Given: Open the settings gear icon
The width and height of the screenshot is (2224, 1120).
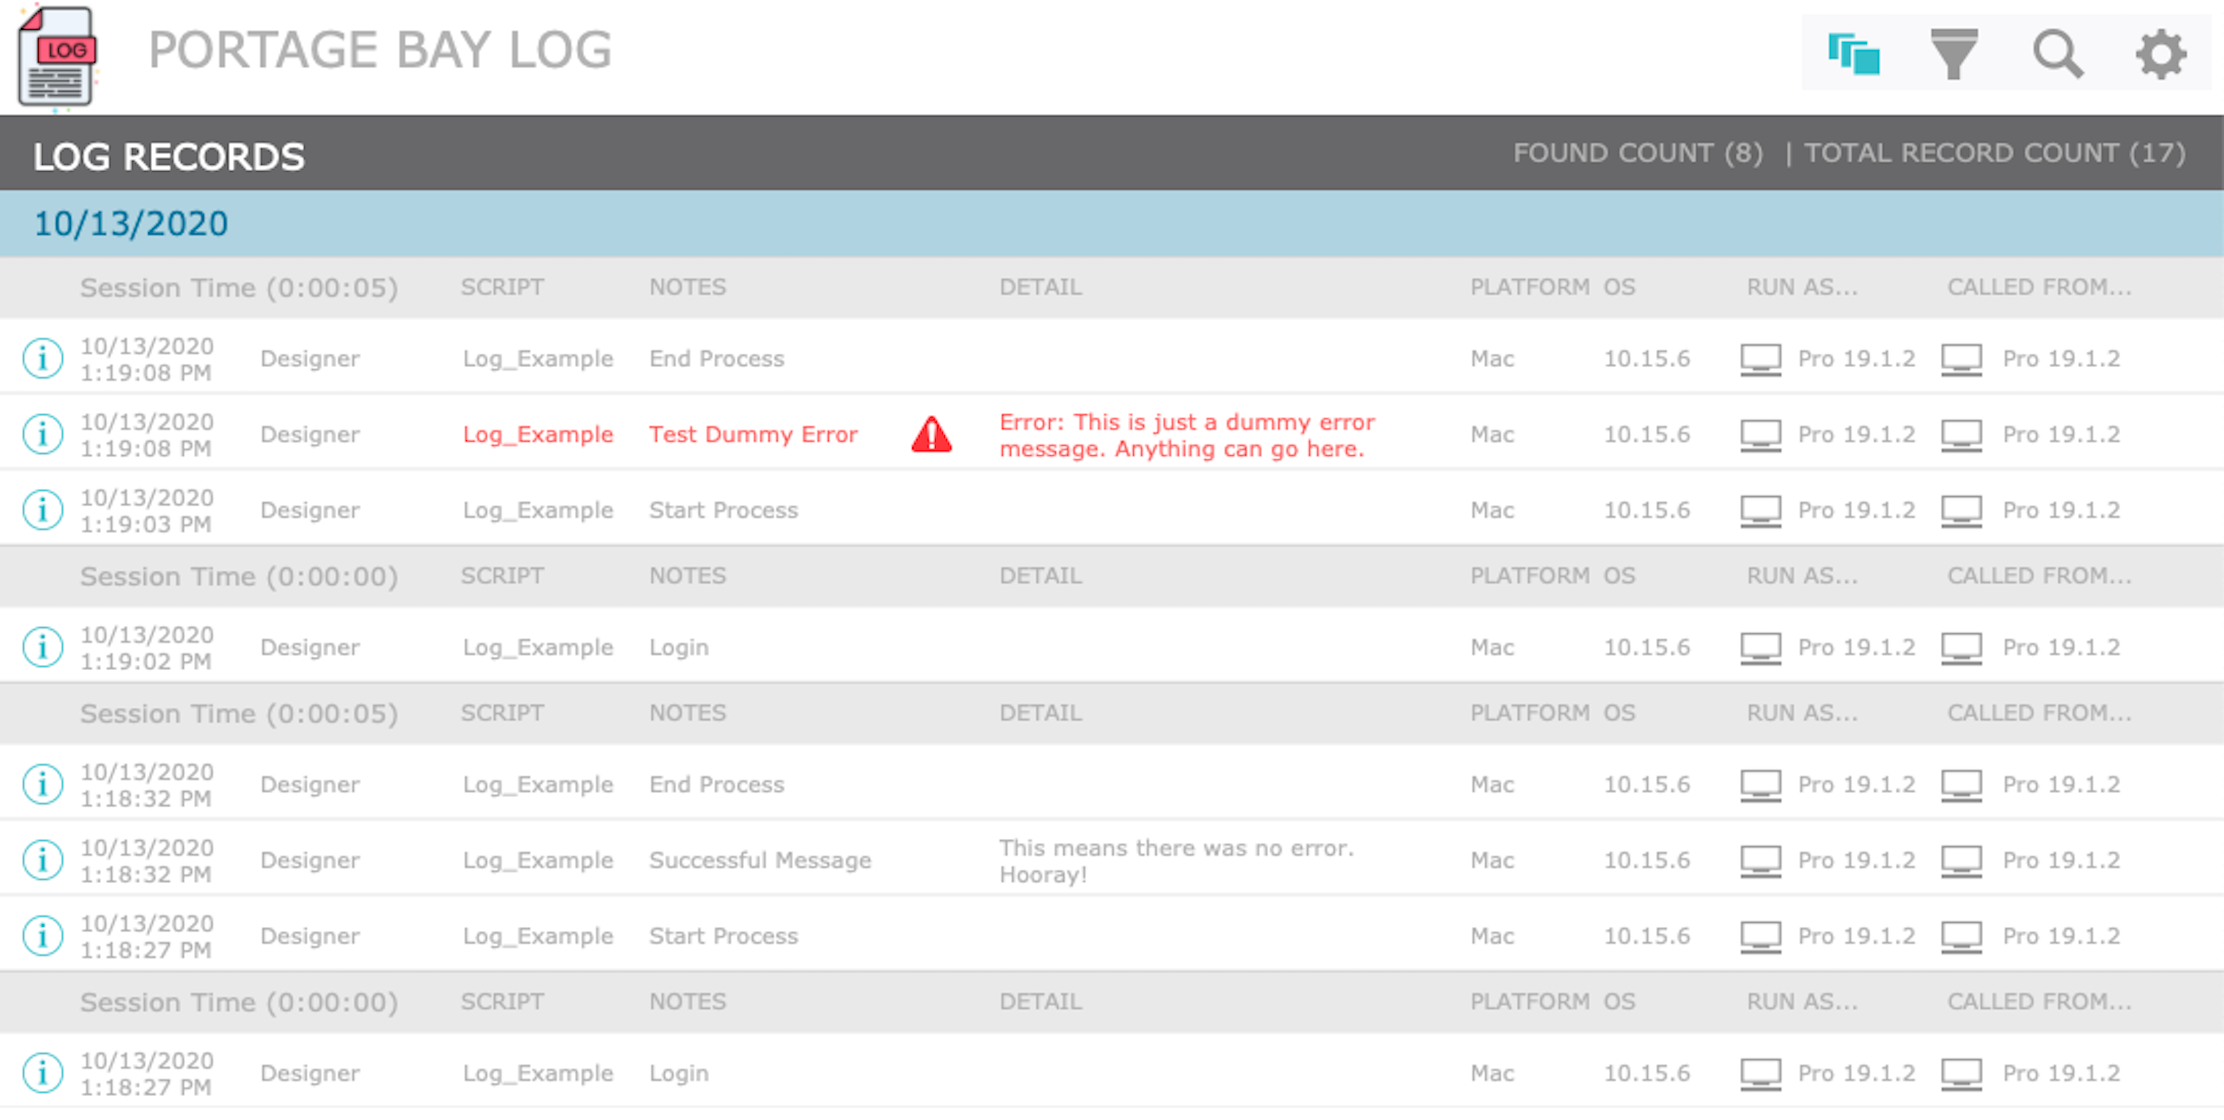Looking at the screenshot, I should (x=2161, y=54).
